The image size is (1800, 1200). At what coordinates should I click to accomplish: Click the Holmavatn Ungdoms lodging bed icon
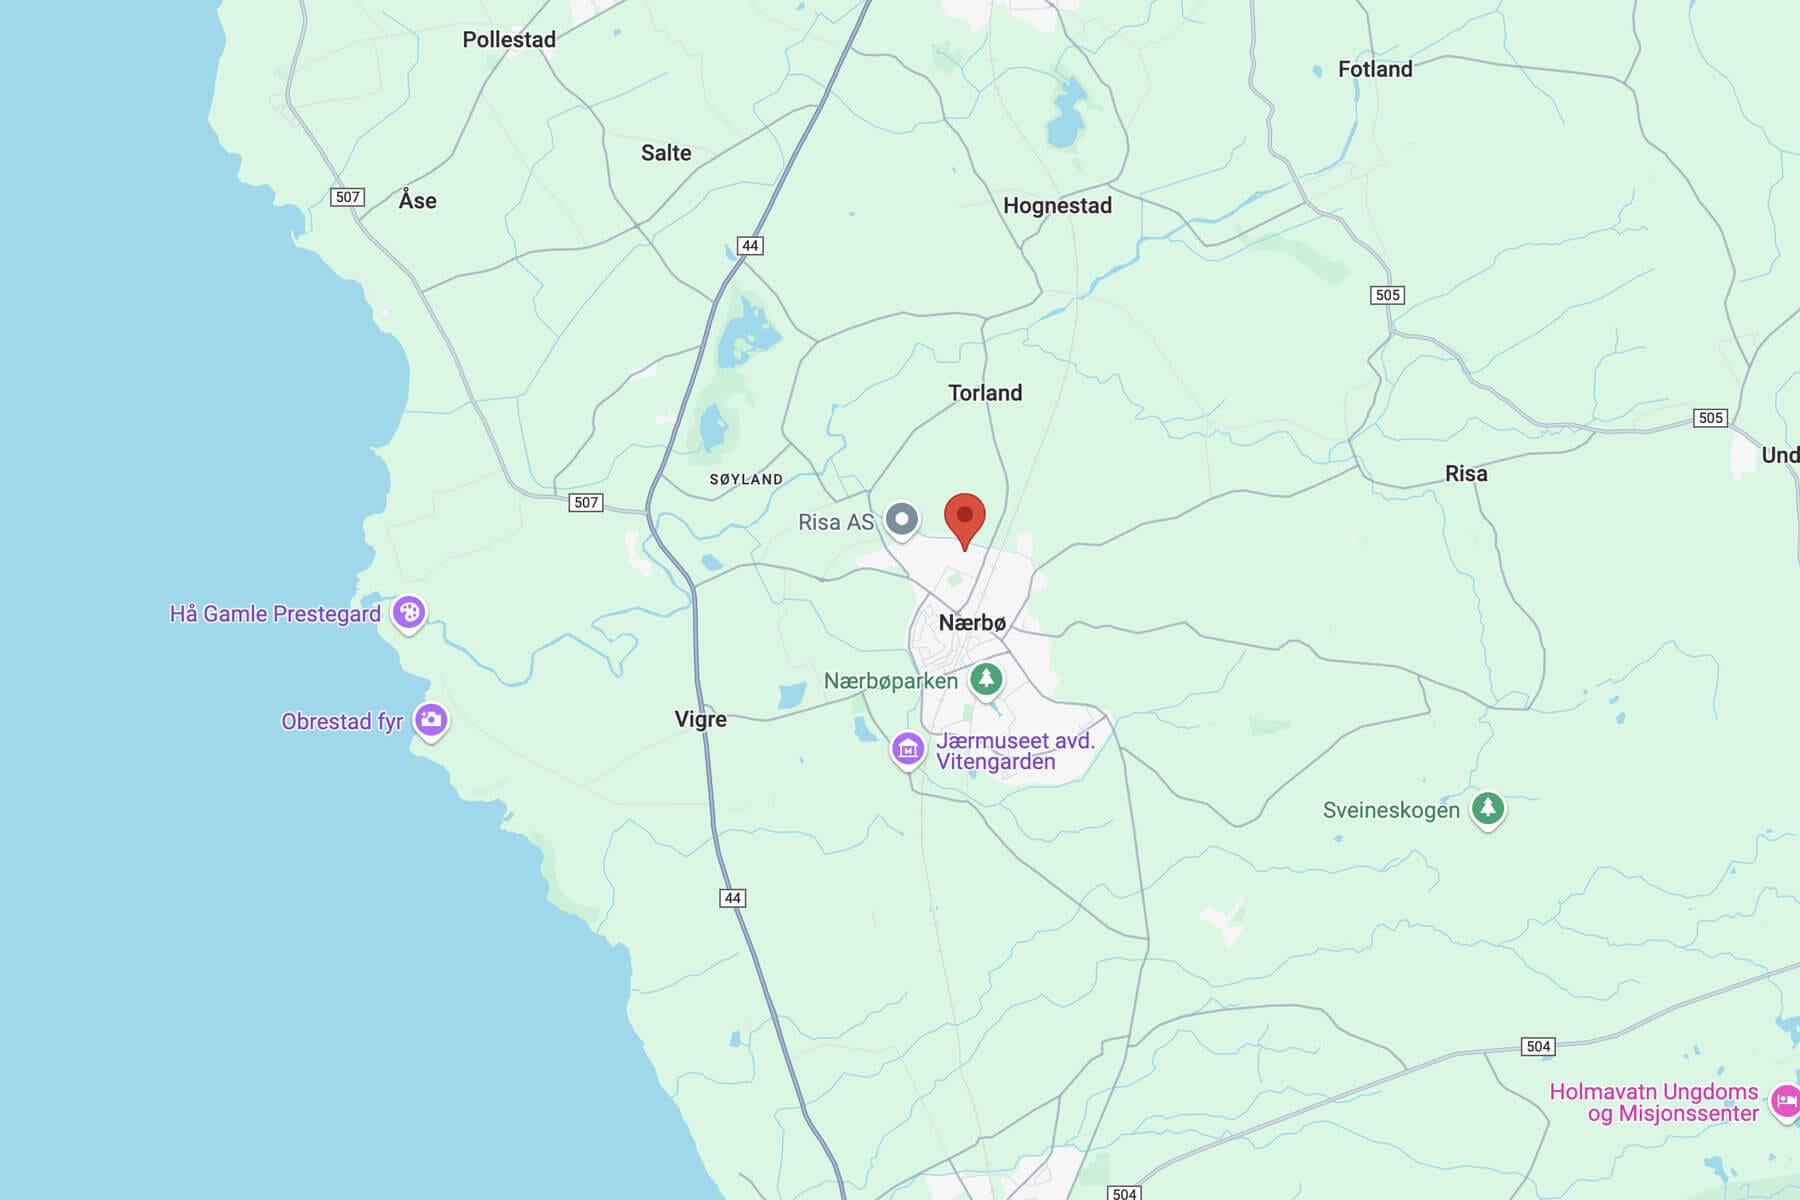pos(1786,1101)
